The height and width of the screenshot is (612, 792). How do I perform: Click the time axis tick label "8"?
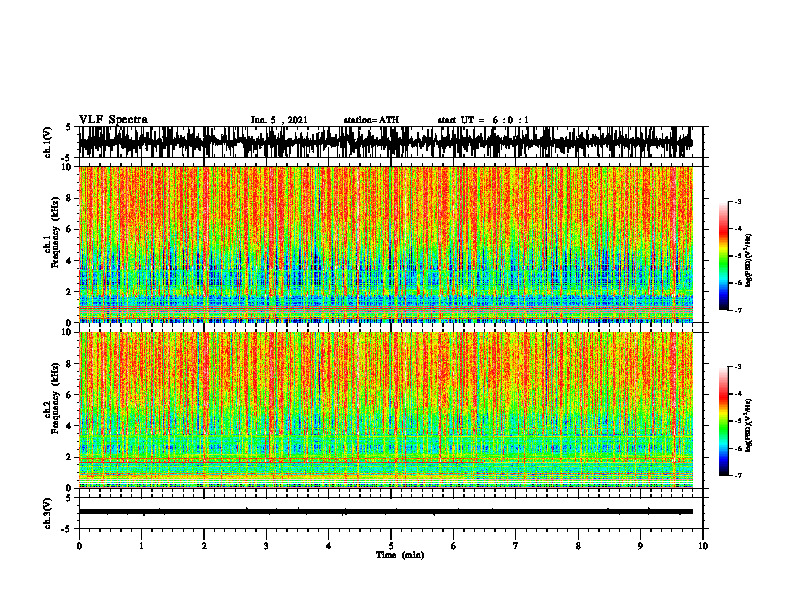[x=578, y=545]
